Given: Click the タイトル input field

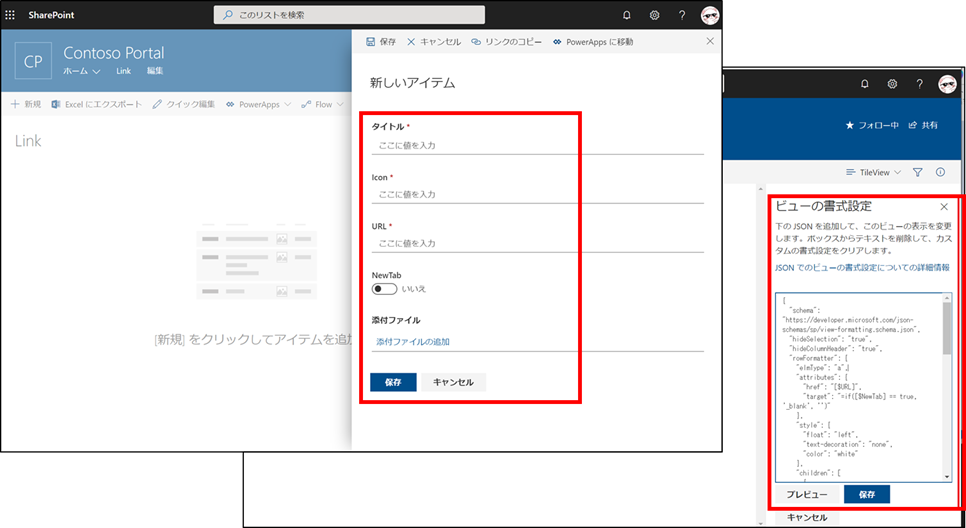Looking at the screenshot, I should tap(537, 145).
